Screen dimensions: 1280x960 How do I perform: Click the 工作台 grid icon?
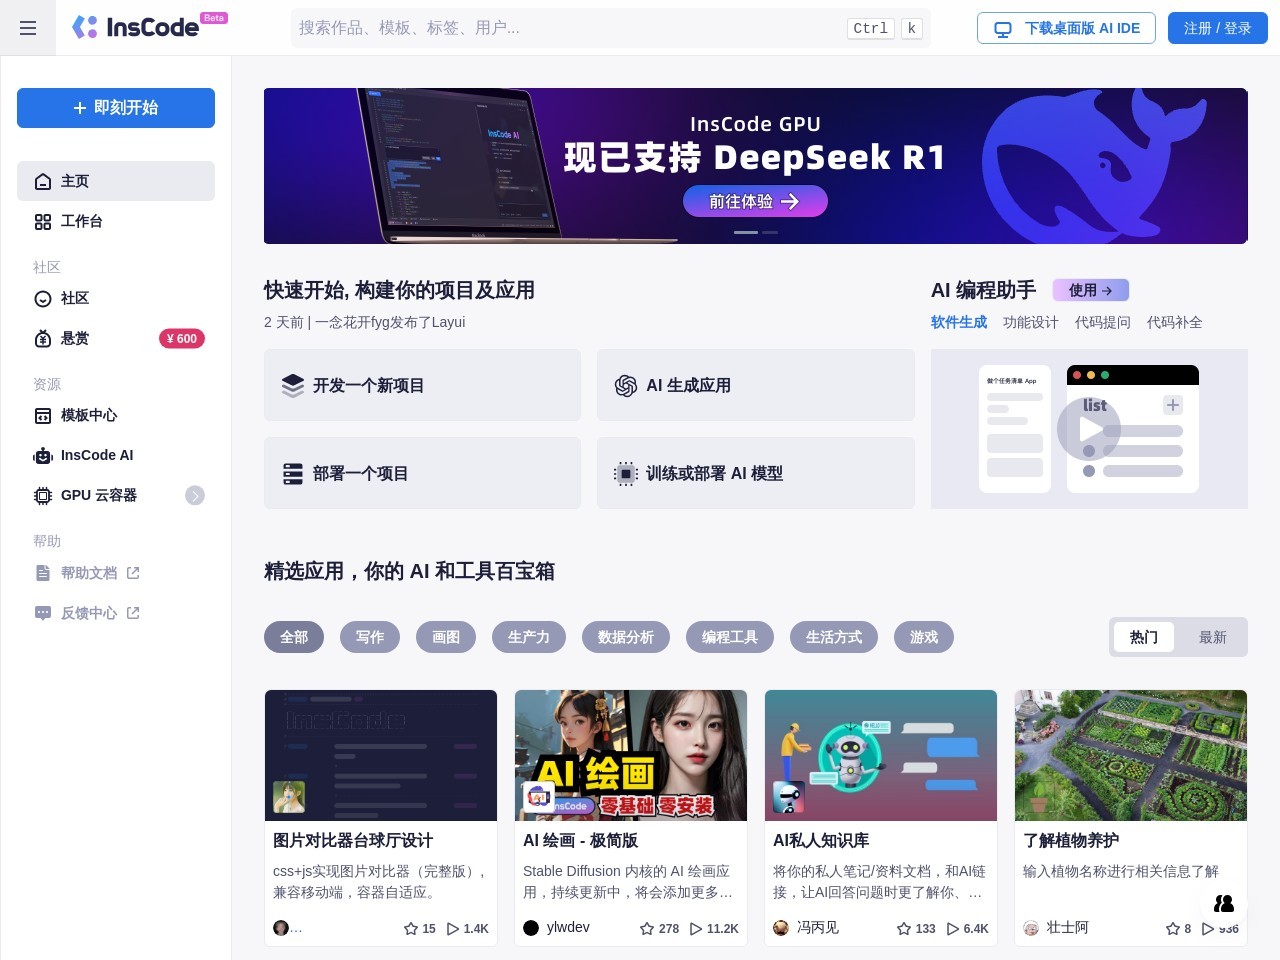pos(43,221)
